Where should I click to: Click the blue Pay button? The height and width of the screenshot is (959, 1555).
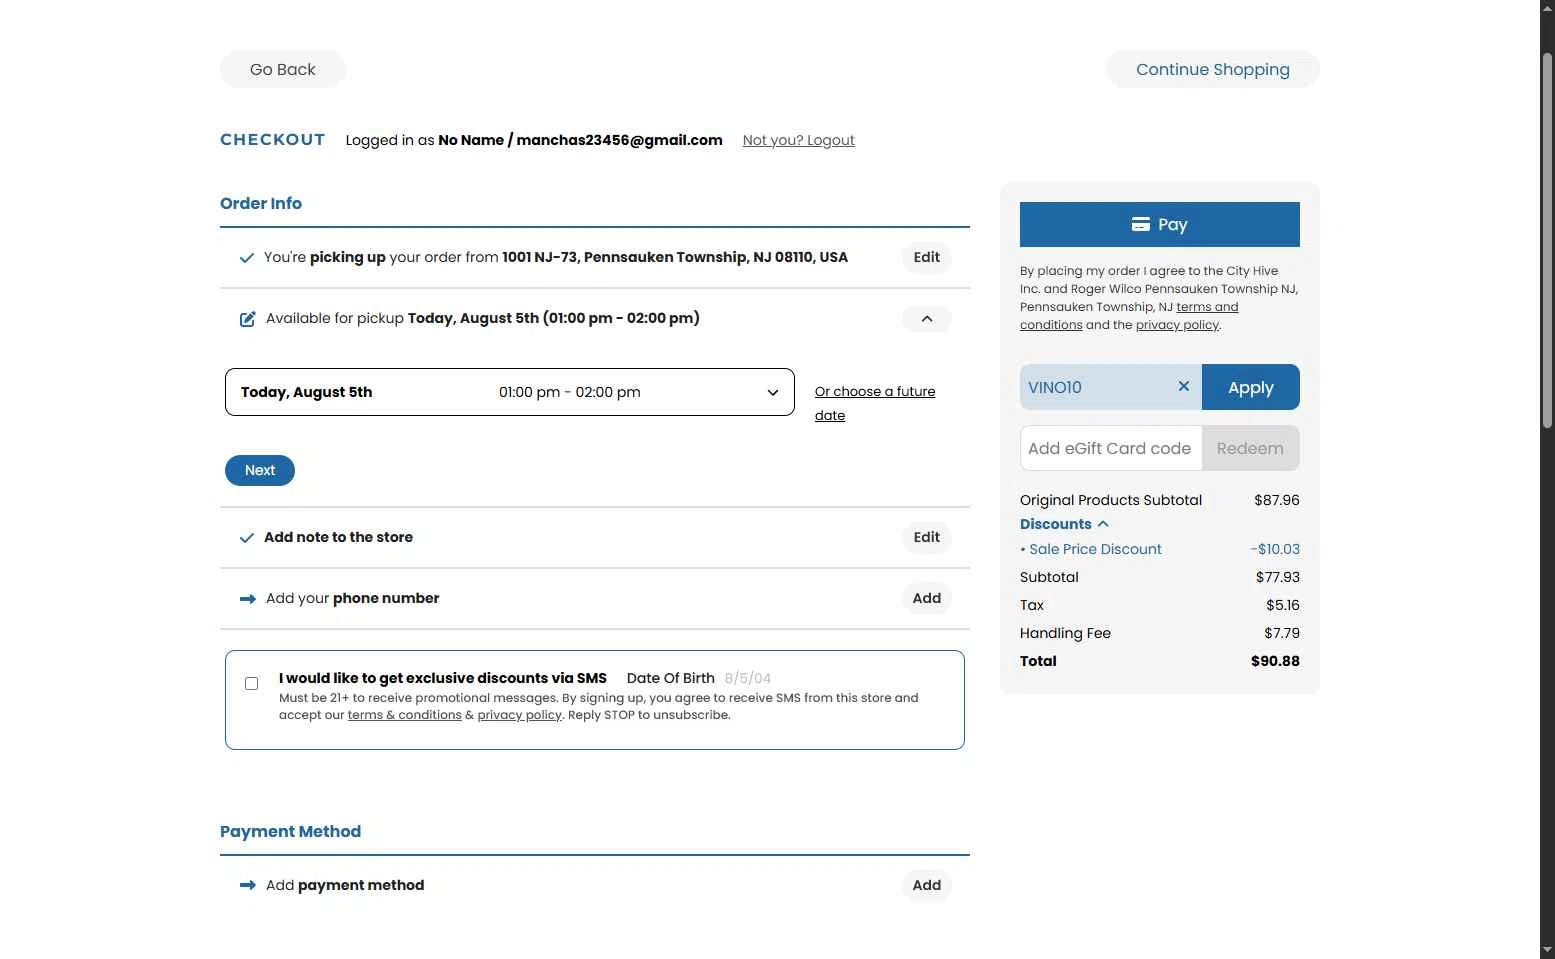(1160, 224)
